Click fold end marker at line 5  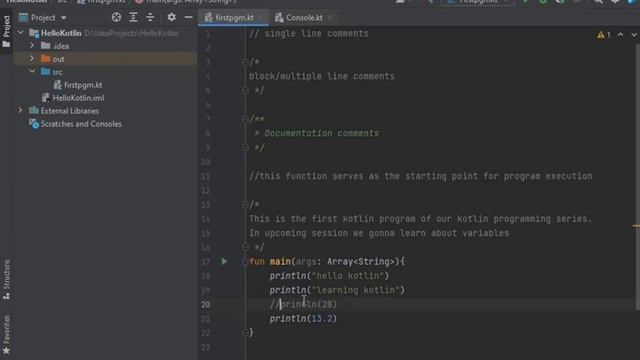pos(245,91)
